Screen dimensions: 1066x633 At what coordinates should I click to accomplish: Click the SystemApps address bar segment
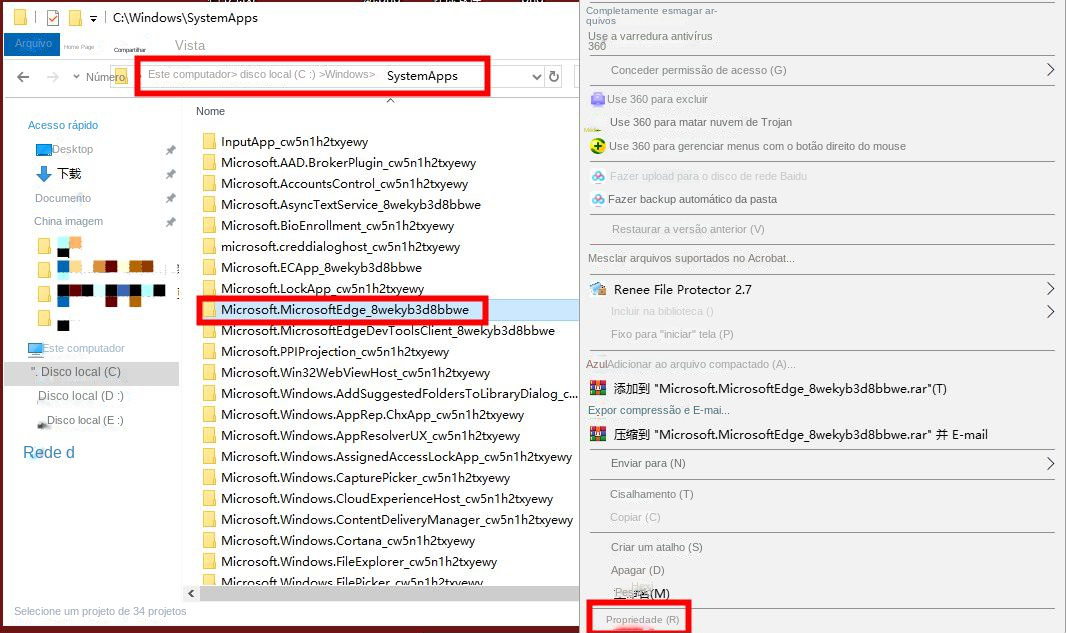pyautogui.click(x=422, y=76)
